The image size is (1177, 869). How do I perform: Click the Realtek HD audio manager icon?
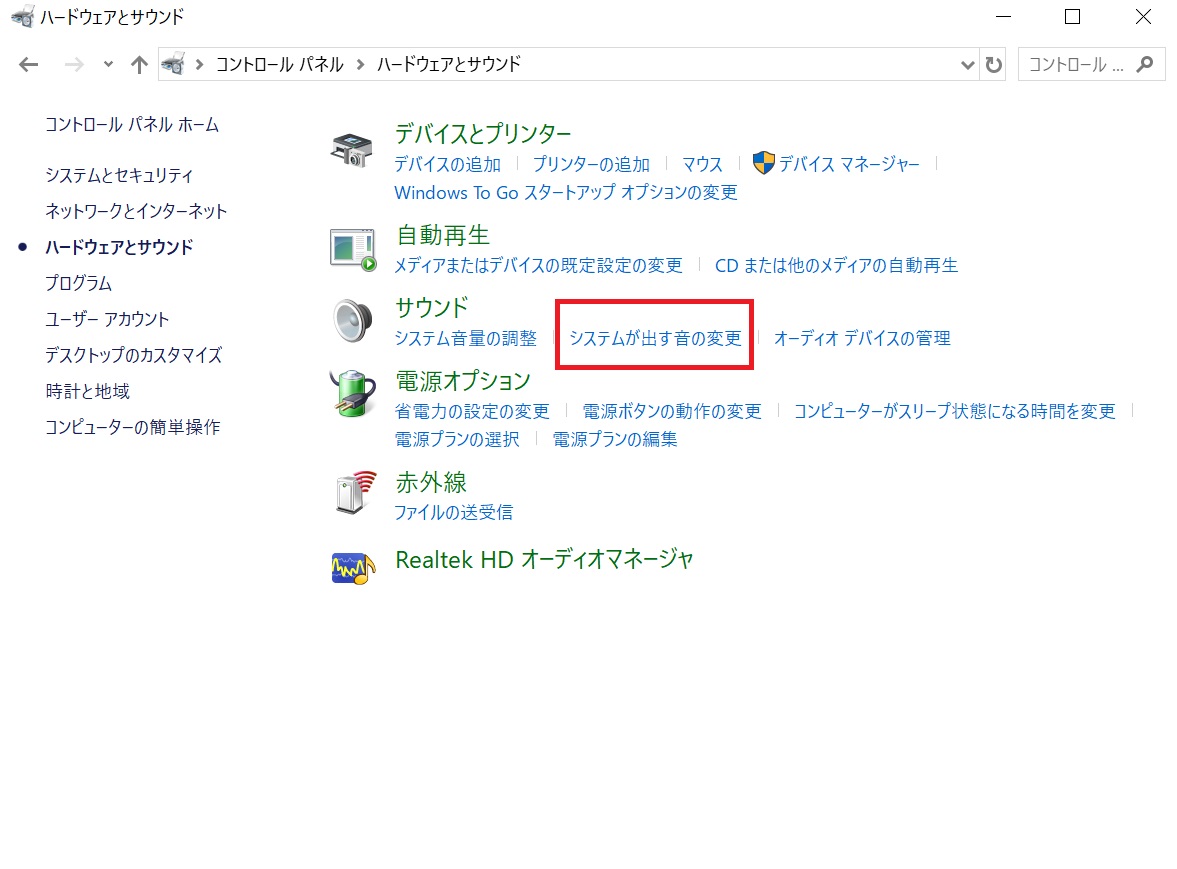[352, 566]
